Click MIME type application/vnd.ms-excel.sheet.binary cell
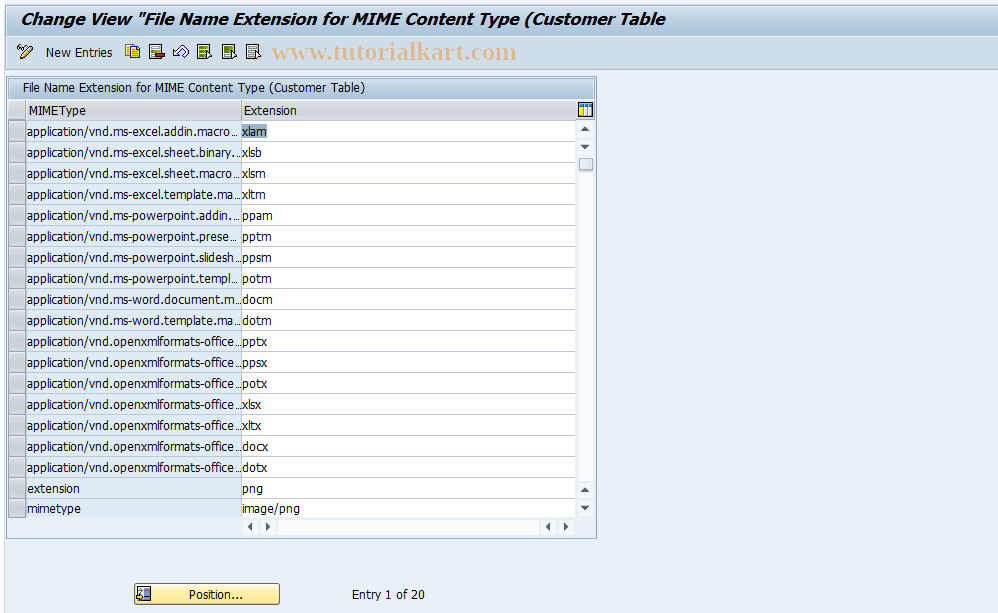 point(133,152)
